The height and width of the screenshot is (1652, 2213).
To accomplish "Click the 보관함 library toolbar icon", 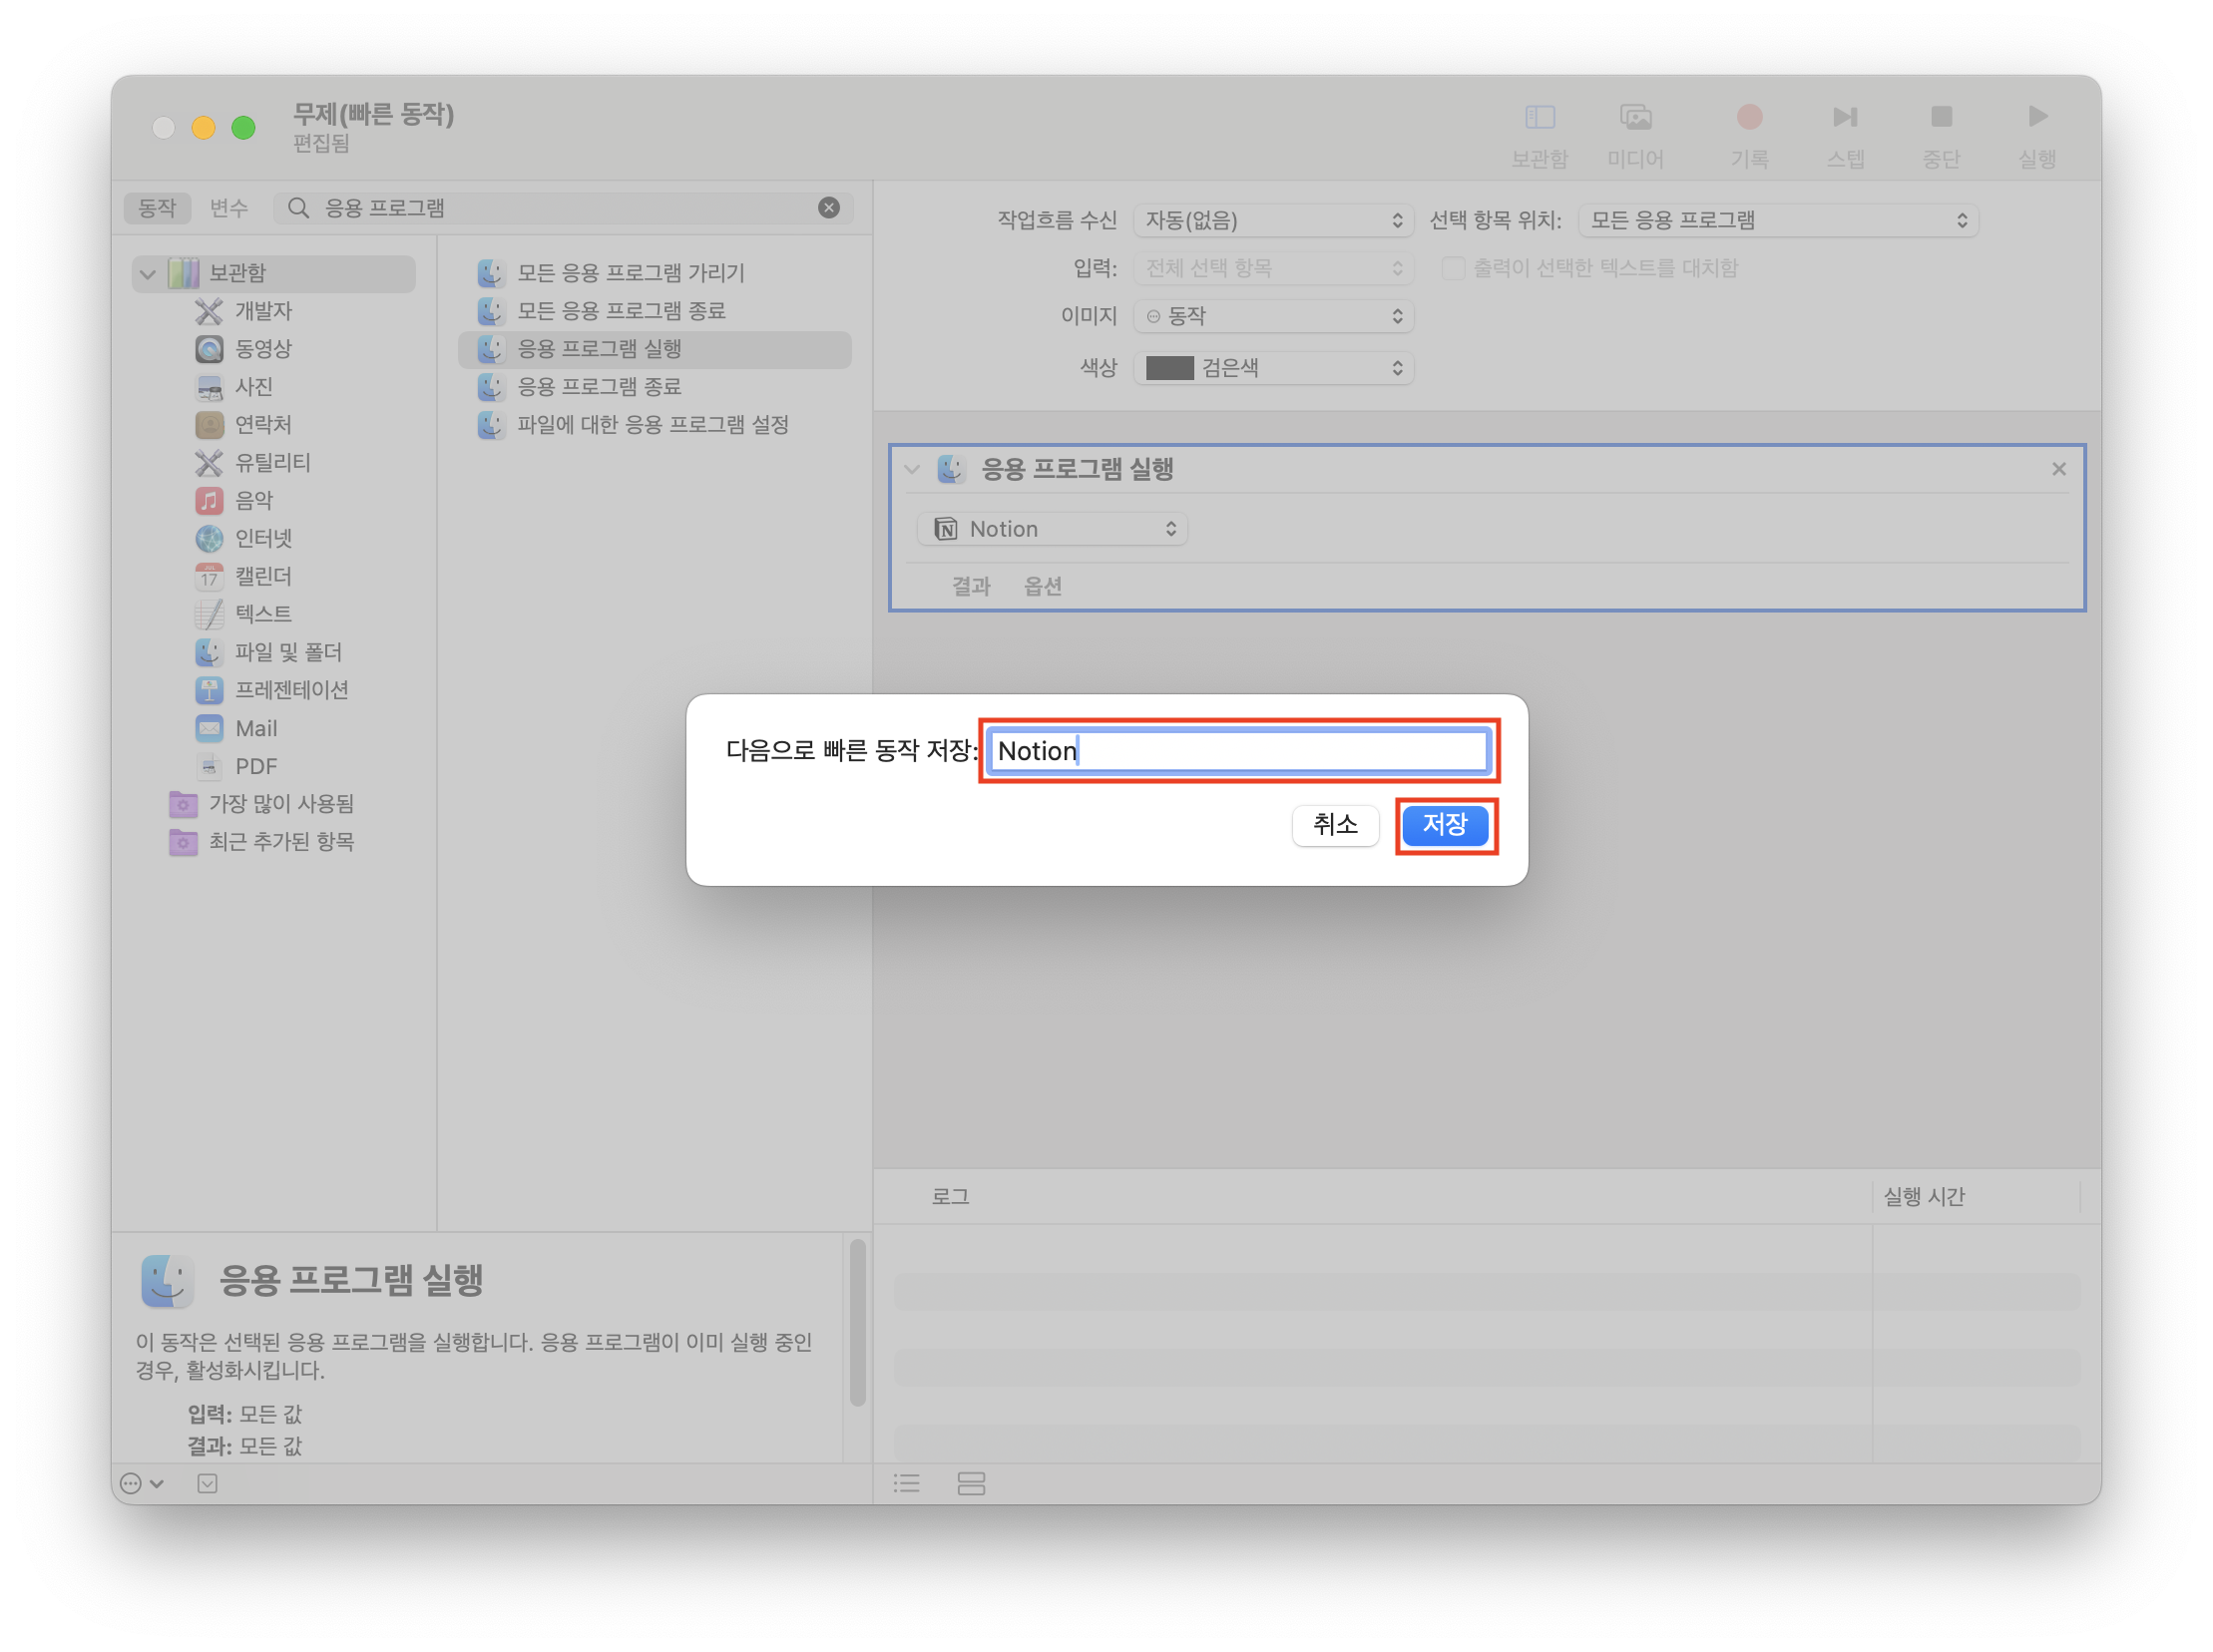I will tap(1539, 118).
